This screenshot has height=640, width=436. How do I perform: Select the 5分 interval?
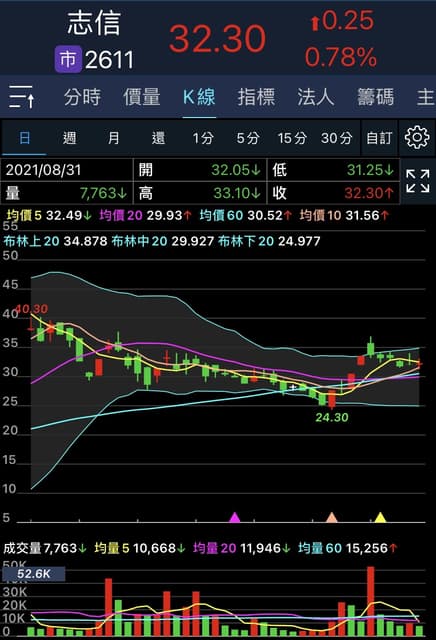pyautogui.click(x=248, y=138)
